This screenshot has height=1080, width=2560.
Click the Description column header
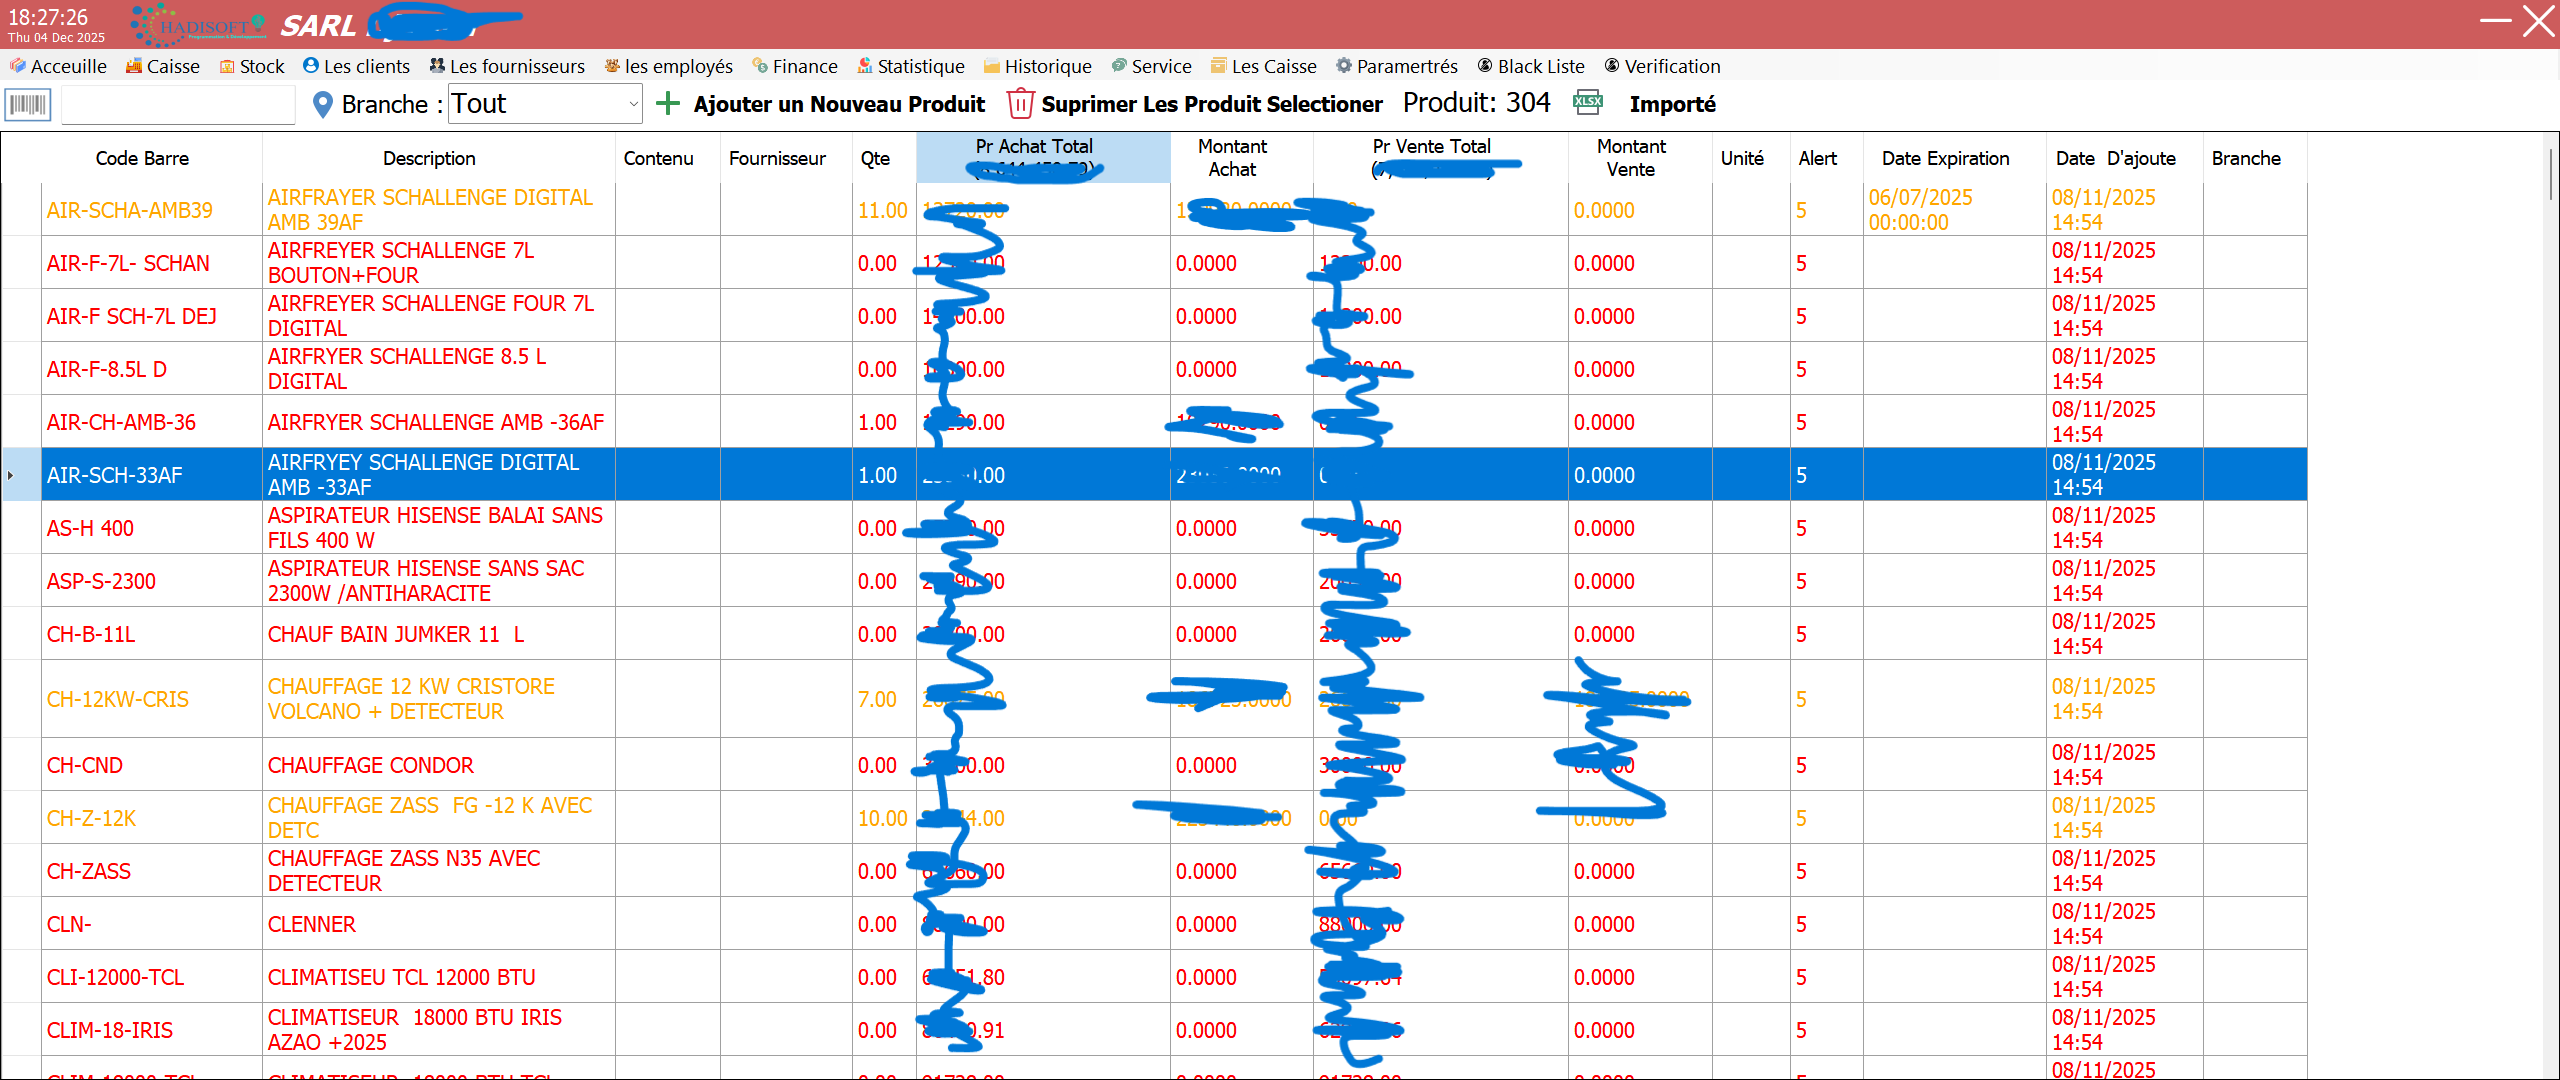point(429,158)
